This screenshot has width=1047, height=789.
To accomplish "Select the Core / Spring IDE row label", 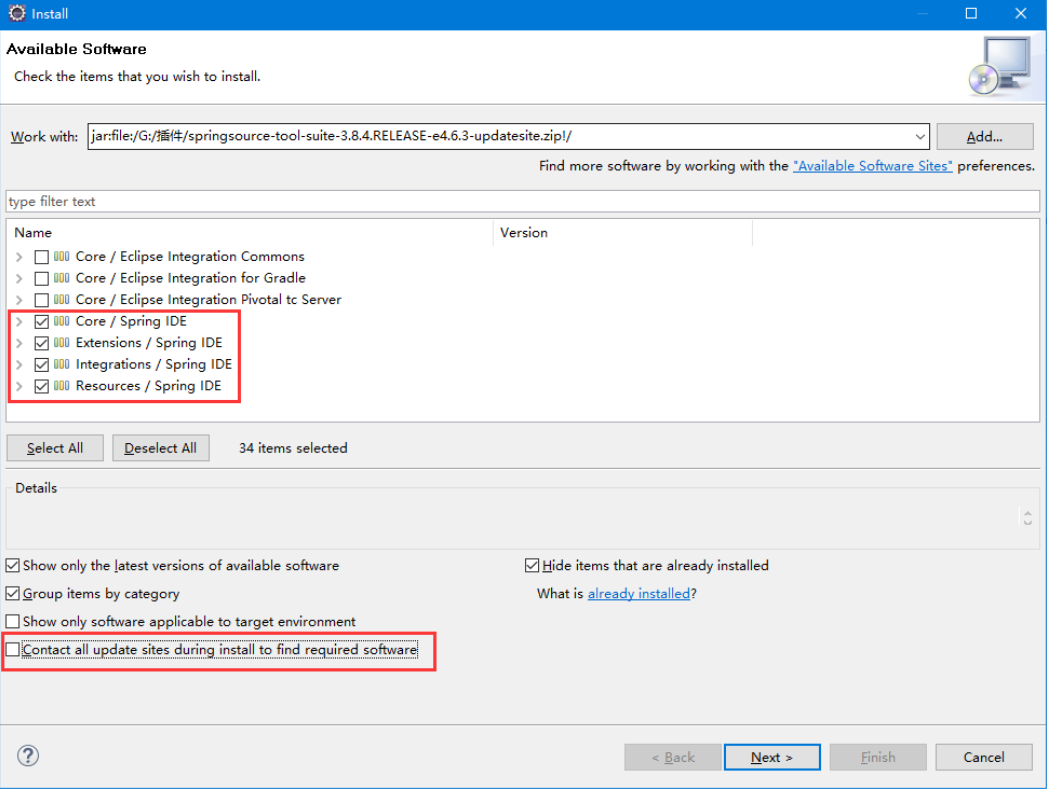I will (x=131, y=321).
